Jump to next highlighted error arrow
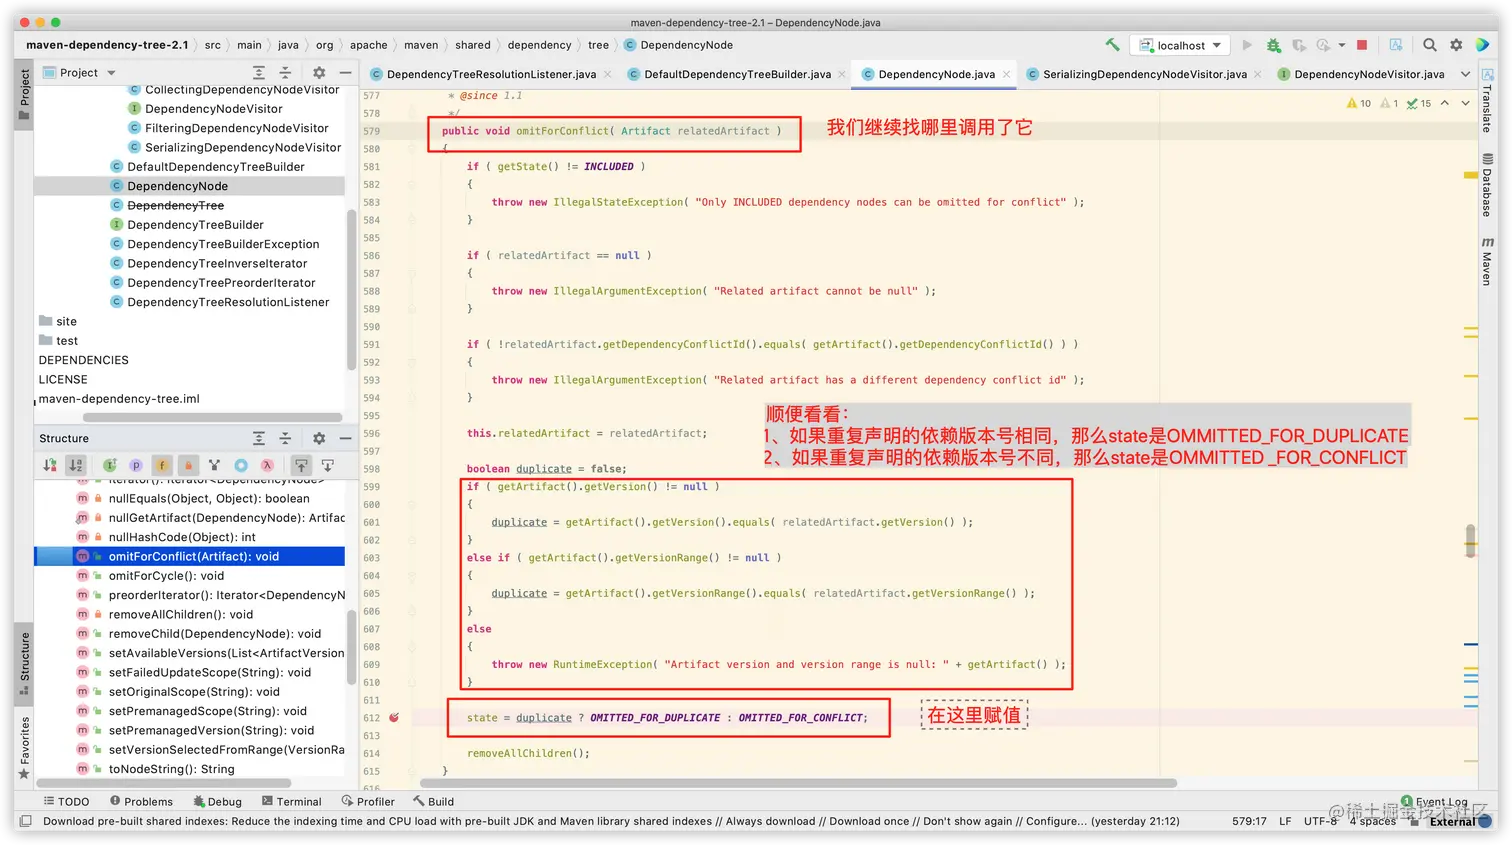 1465,103
